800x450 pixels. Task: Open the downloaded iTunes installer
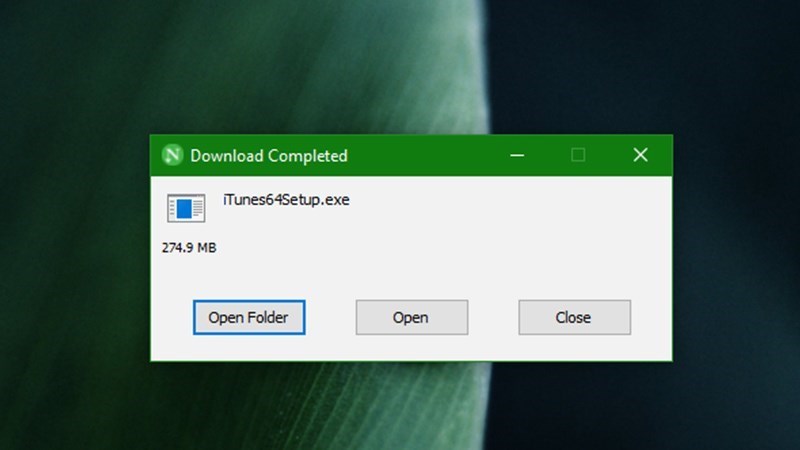pos(412,317)
